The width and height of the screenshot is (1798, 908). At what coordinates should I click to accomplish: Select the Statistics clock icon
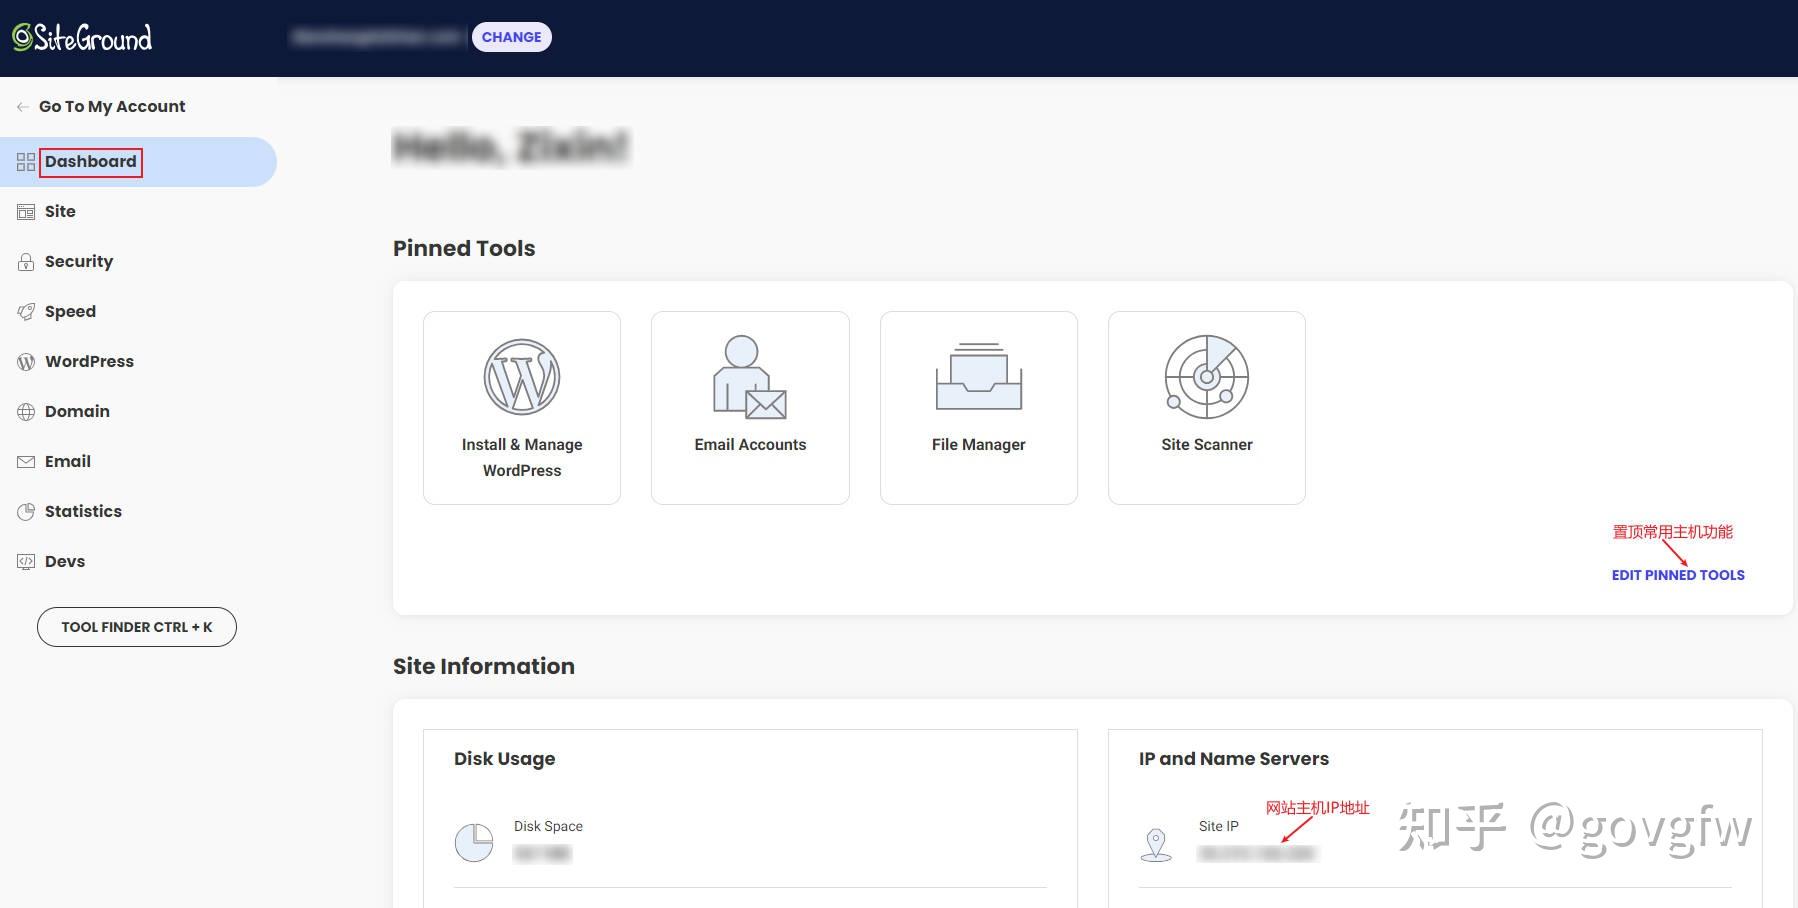pos(25,511)
